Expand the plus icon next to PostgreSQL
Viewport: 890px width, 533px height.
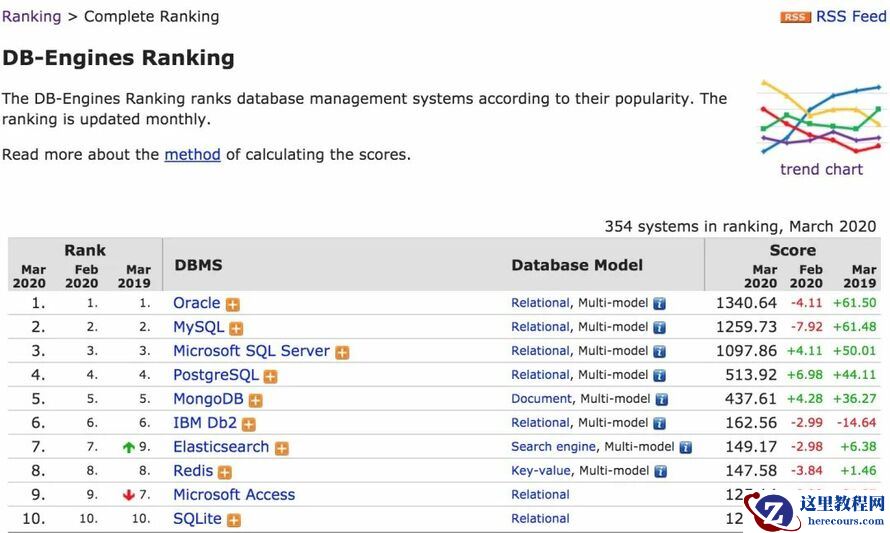coord(270,376)
